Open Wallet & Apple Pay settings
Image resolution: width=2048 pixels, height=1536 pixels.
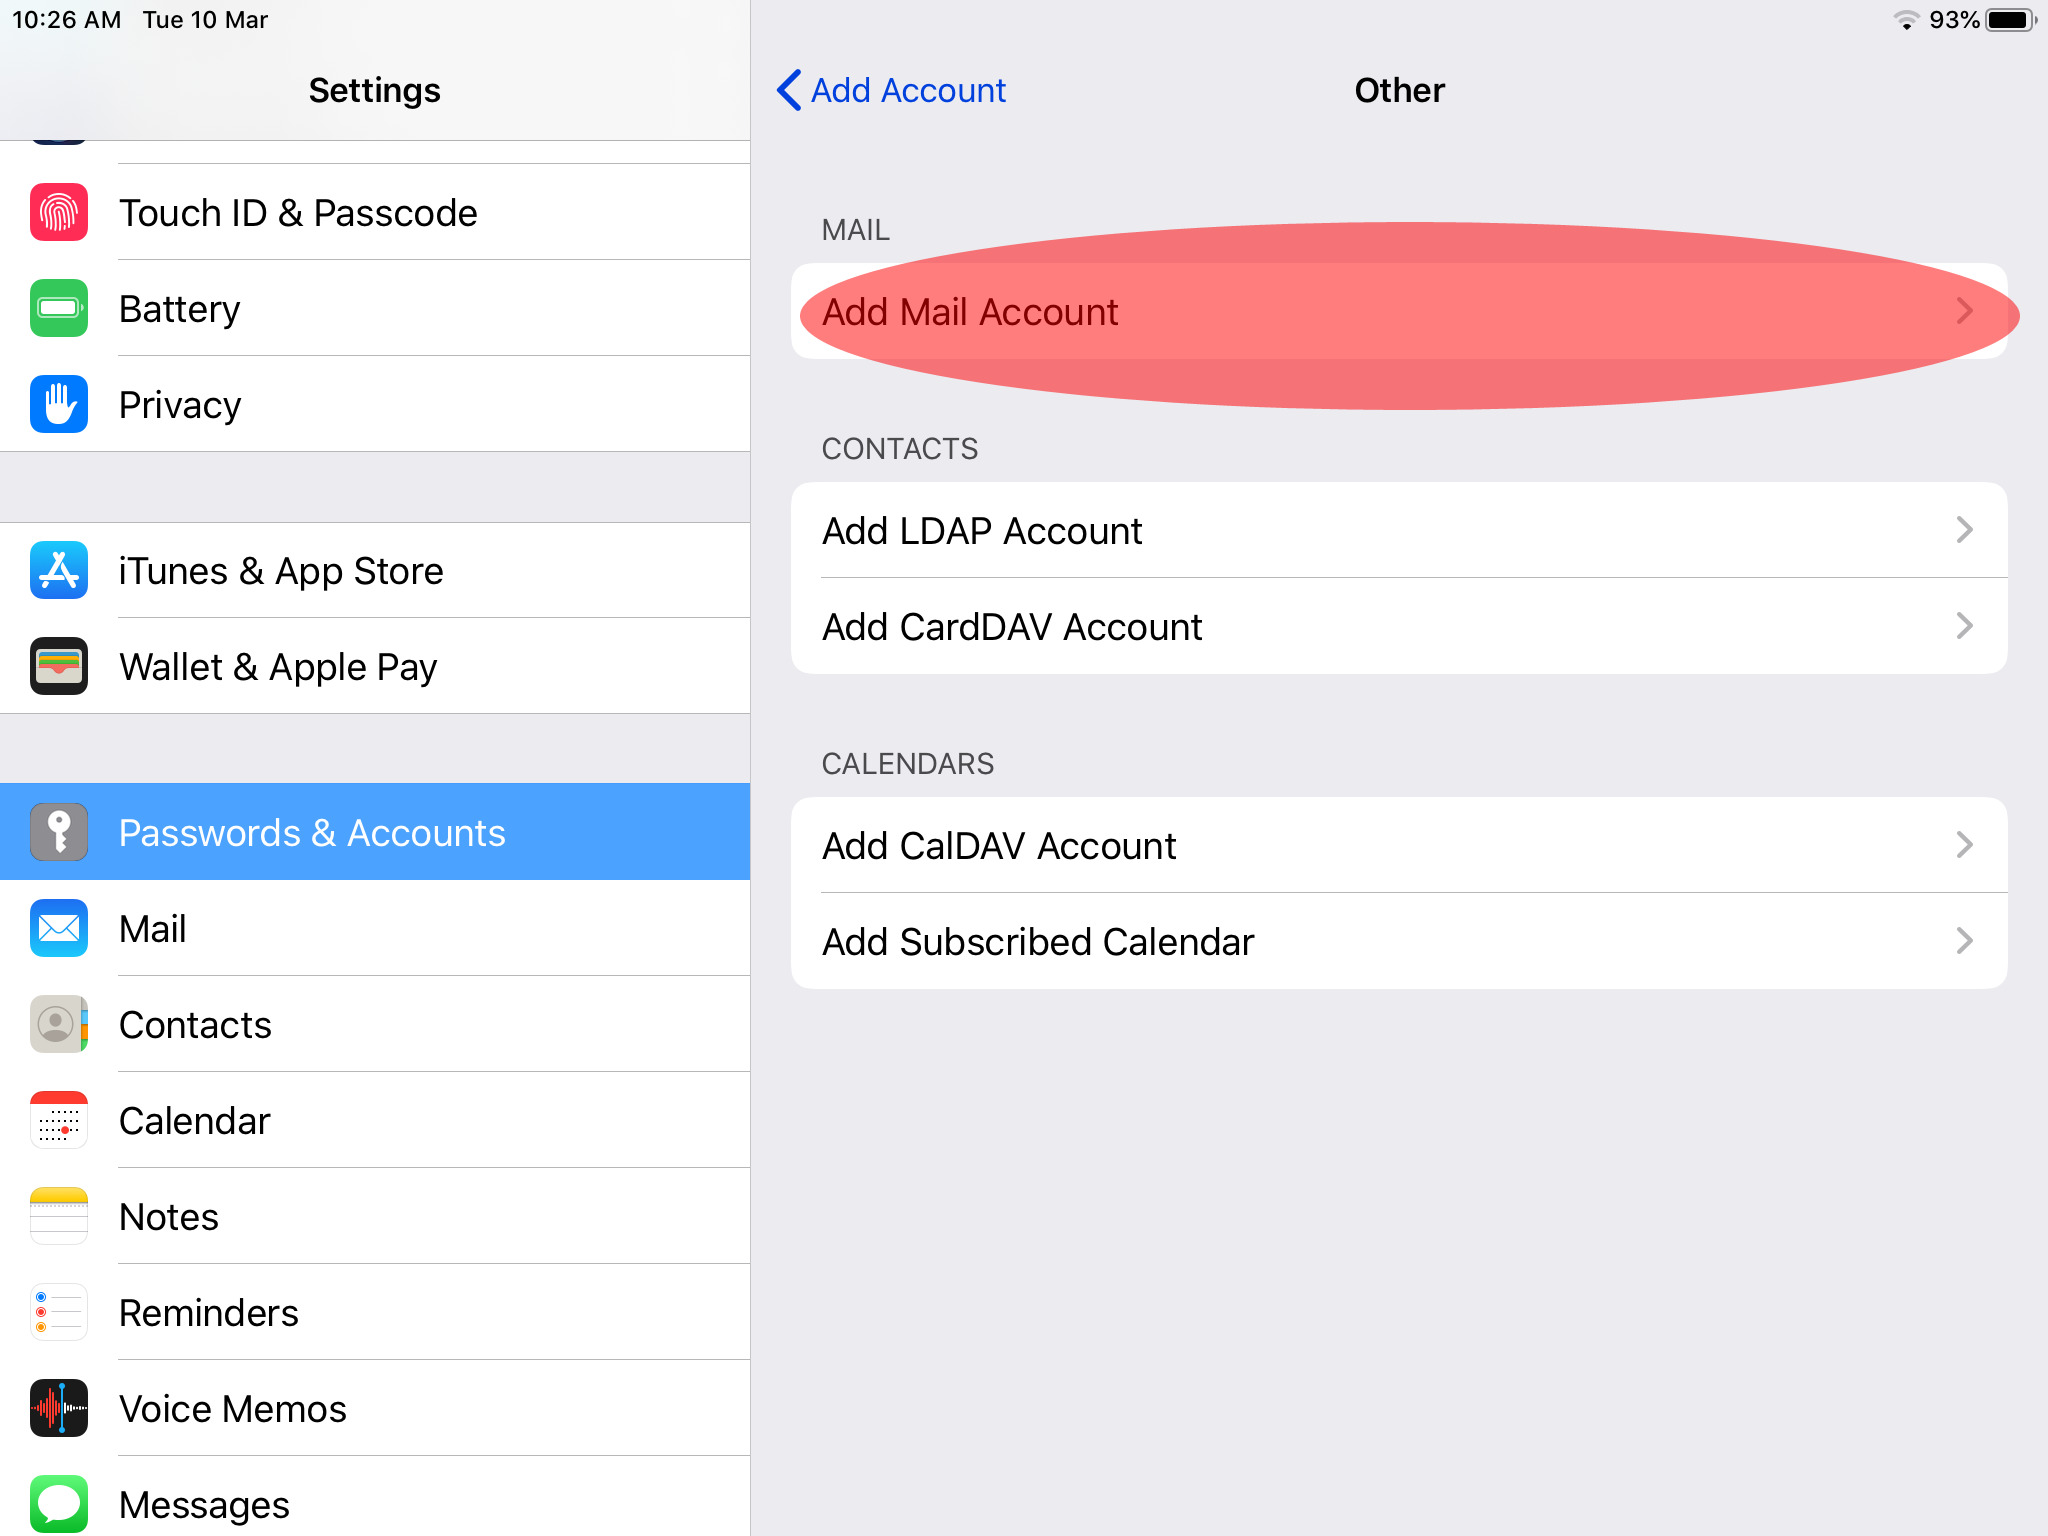[375, 666]
